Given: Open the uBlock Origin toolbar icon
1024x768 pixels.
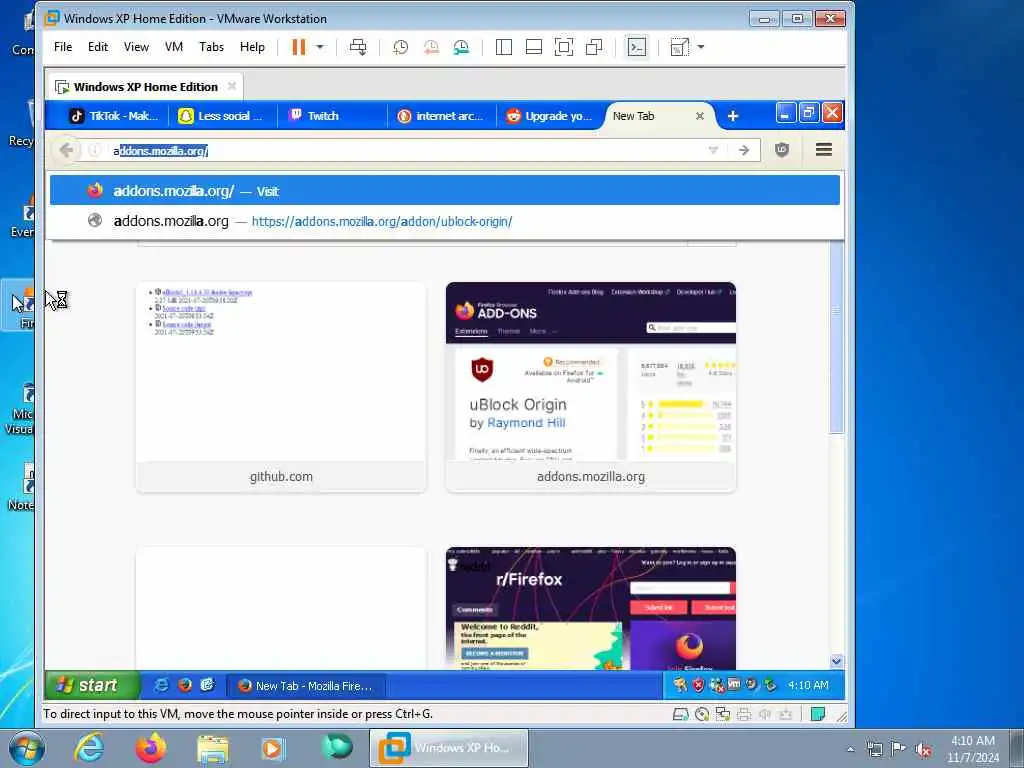Looking at the screenshot, I should point(782,150).
